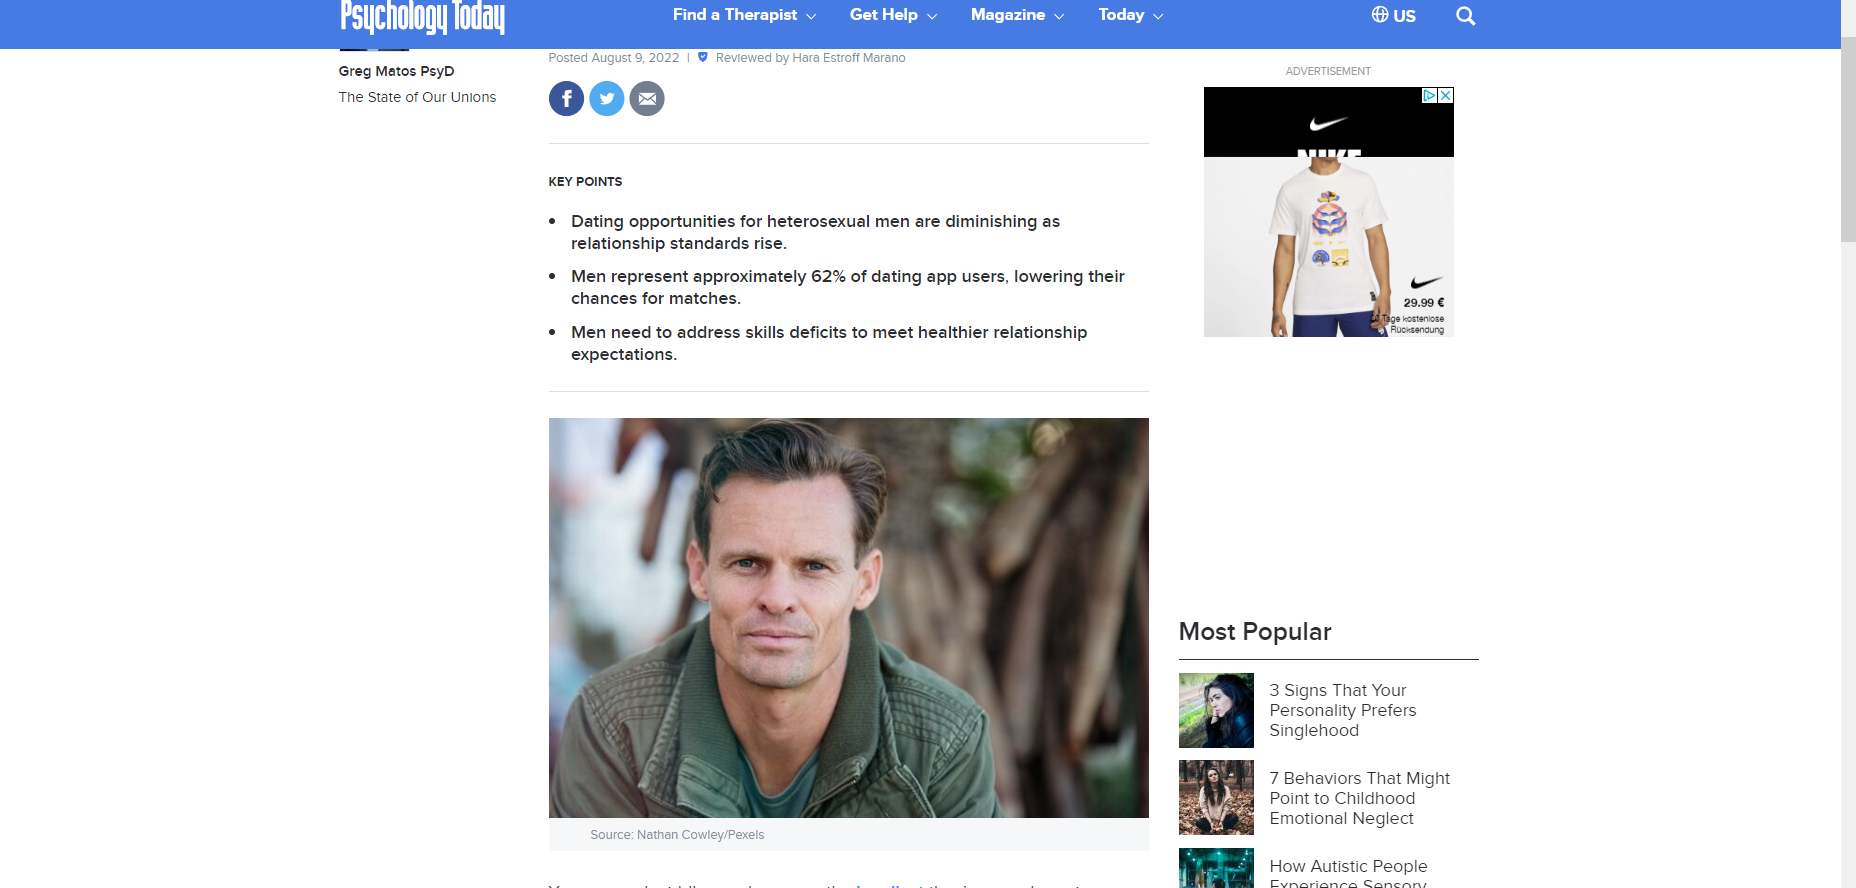The width and height of the screenshot is (1856, 888).
Task: Share article via email icon
Action: pyautogui.click(x=647, y=98)
